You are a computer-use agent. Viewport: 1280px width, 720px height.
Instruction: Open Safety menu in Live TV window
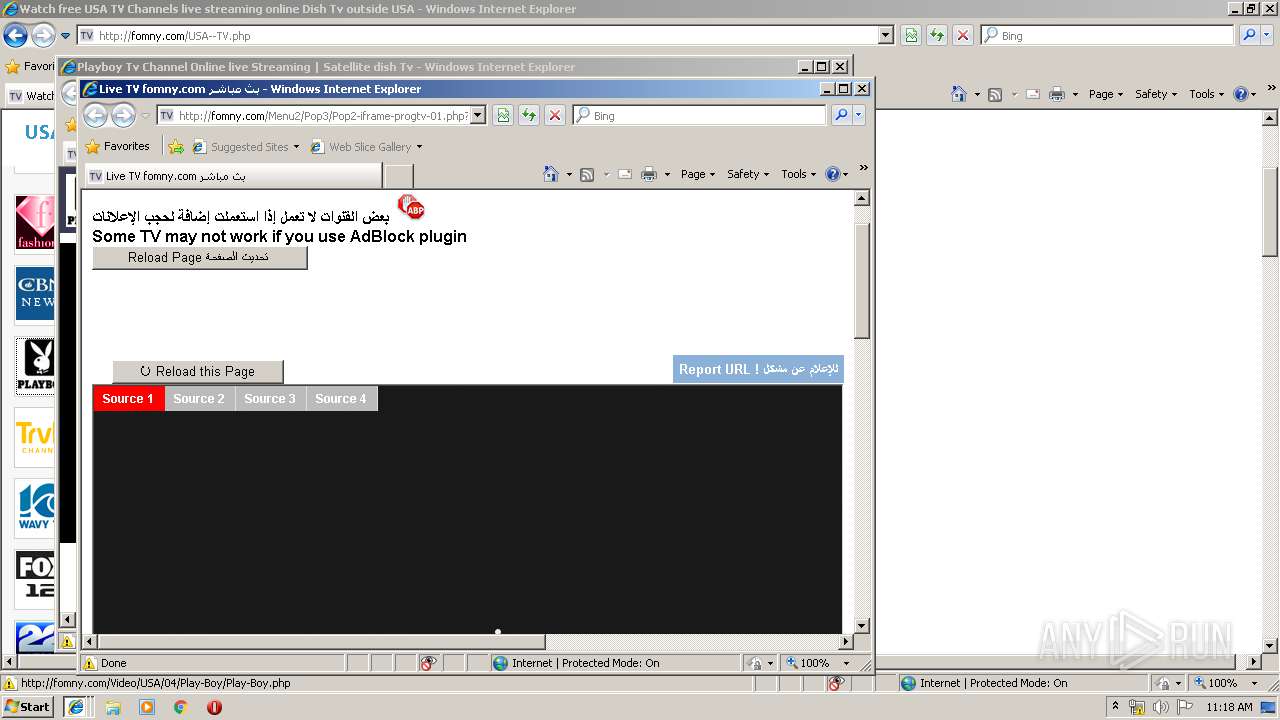pyautogui.click(x=748, y=174)
